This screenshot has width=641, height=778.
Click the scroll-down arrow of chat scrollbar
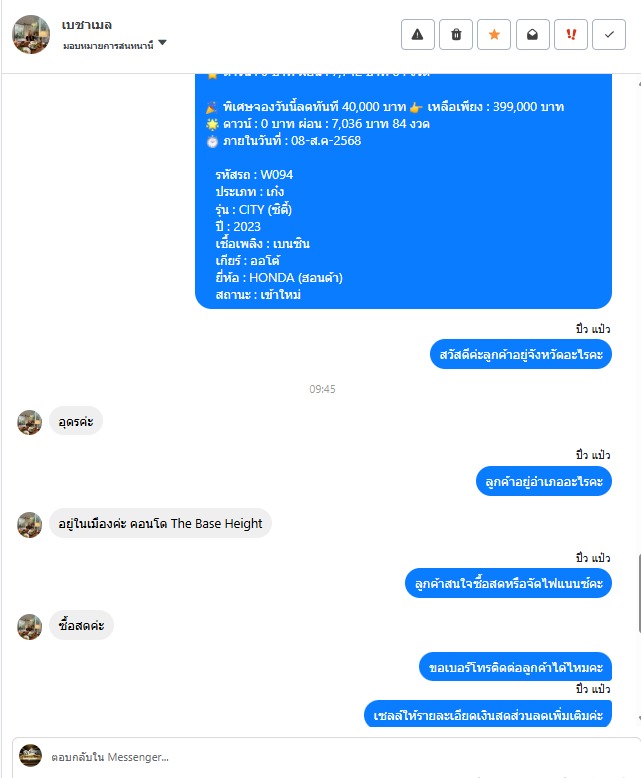click(640, 718)
